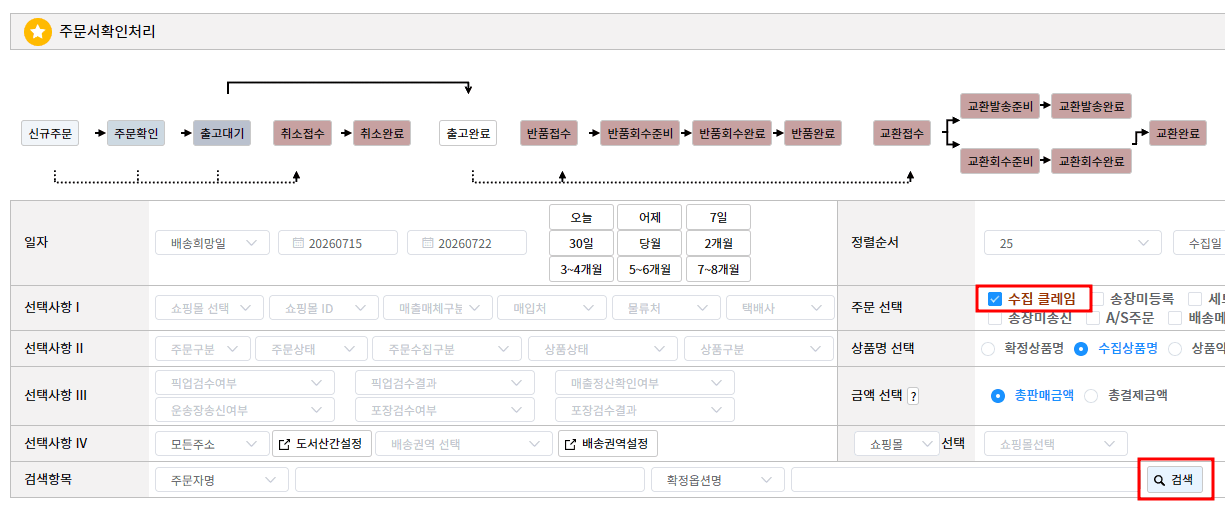
Task: Expand the 운송장송신여부 dropdown
Action: click(245, 410)
